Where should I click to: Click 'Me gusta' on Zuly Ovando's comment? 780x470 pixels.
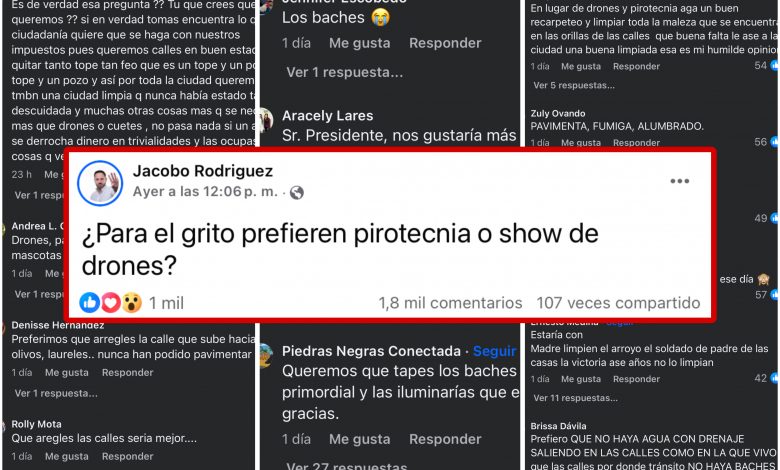(x=581, y=143)
